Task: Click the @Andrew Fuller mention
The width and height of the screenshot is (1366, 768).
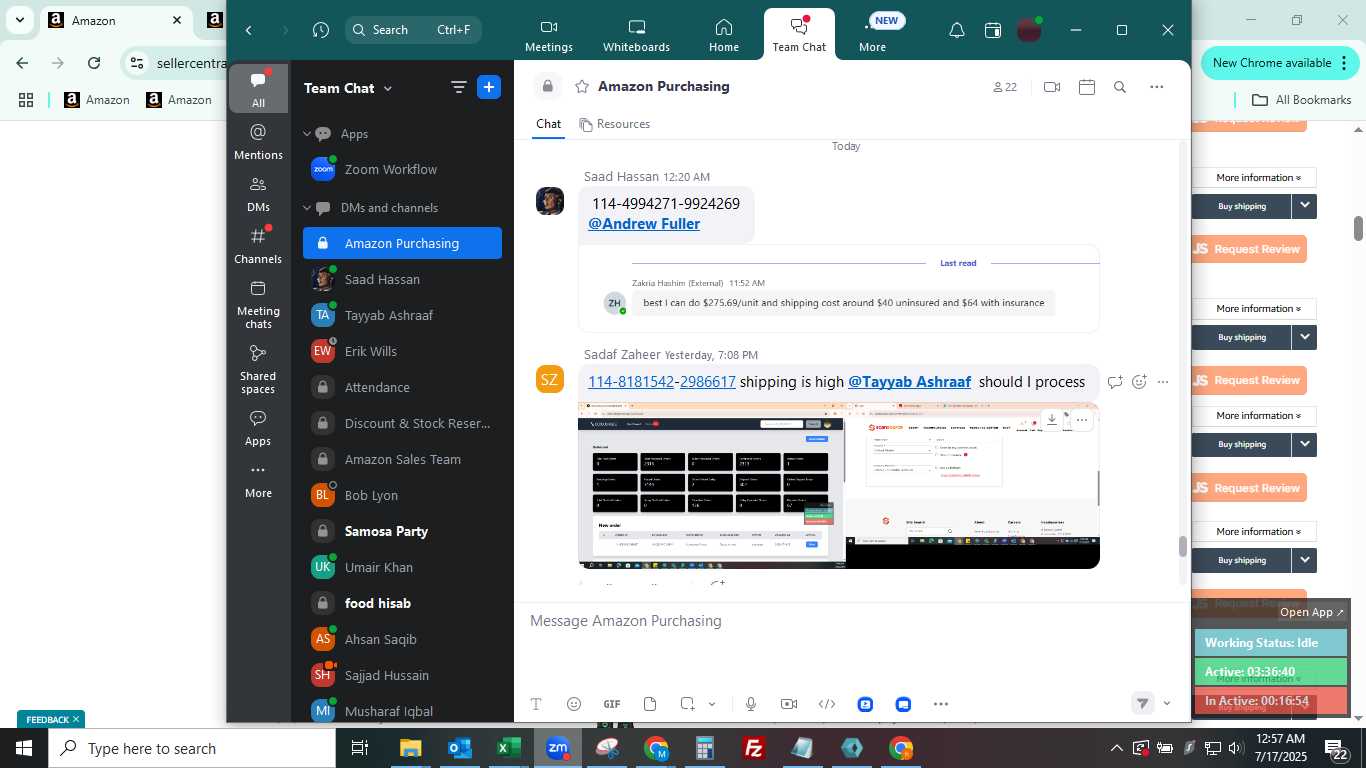Action: (x=644, y=224)
